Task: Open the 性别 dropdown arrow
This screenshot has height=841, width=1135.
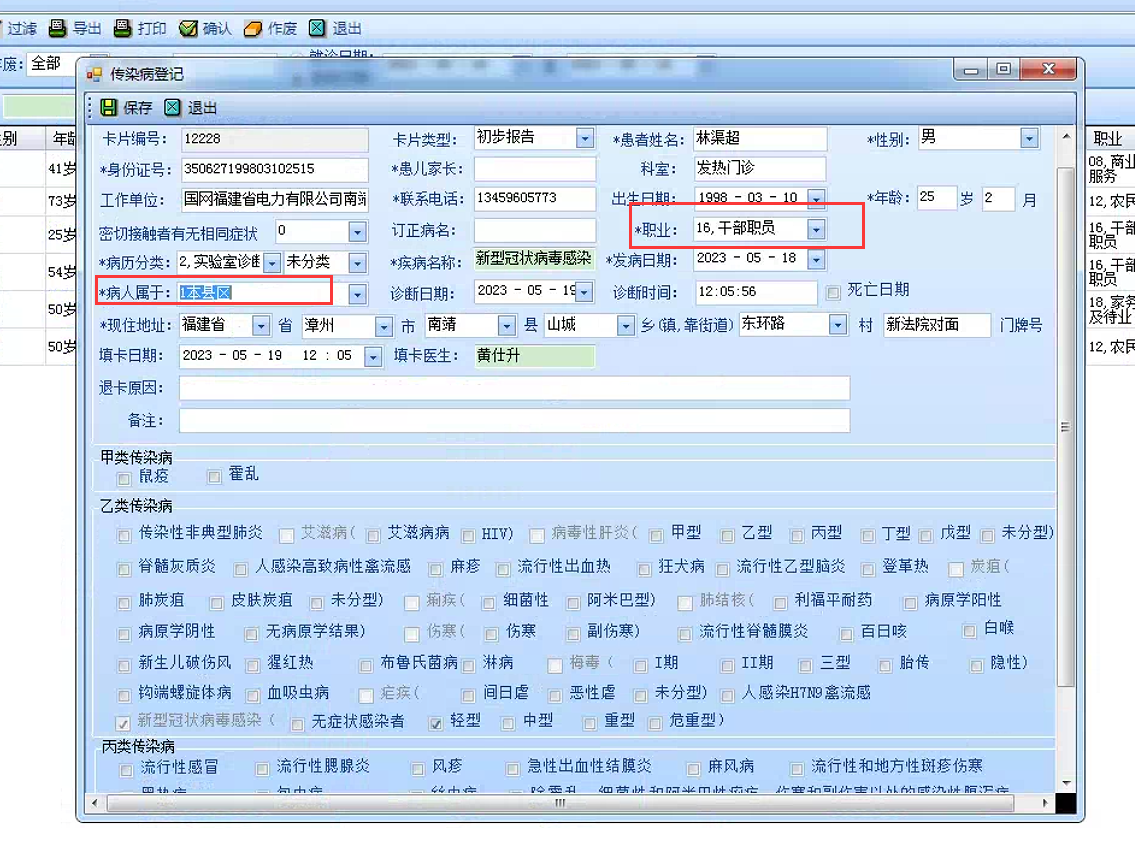Action: (1029, 138)
